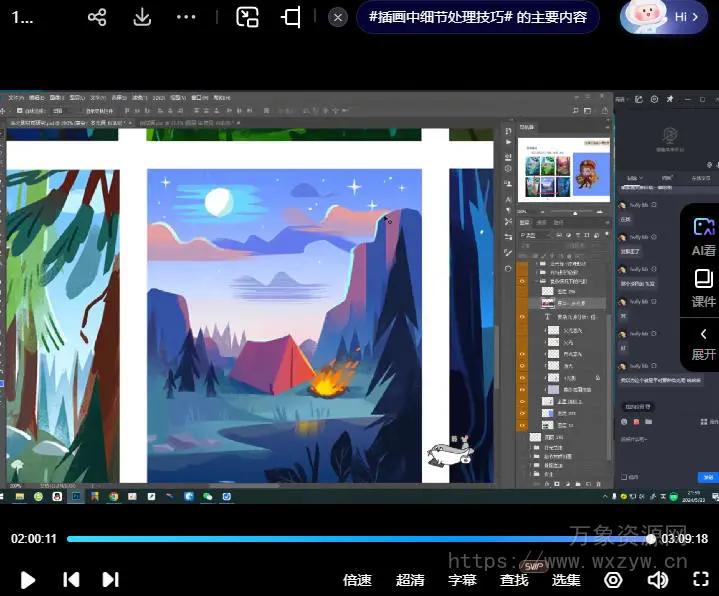Mute the video volume
Viewport: 719px width, 596px height.
(657, 580)
